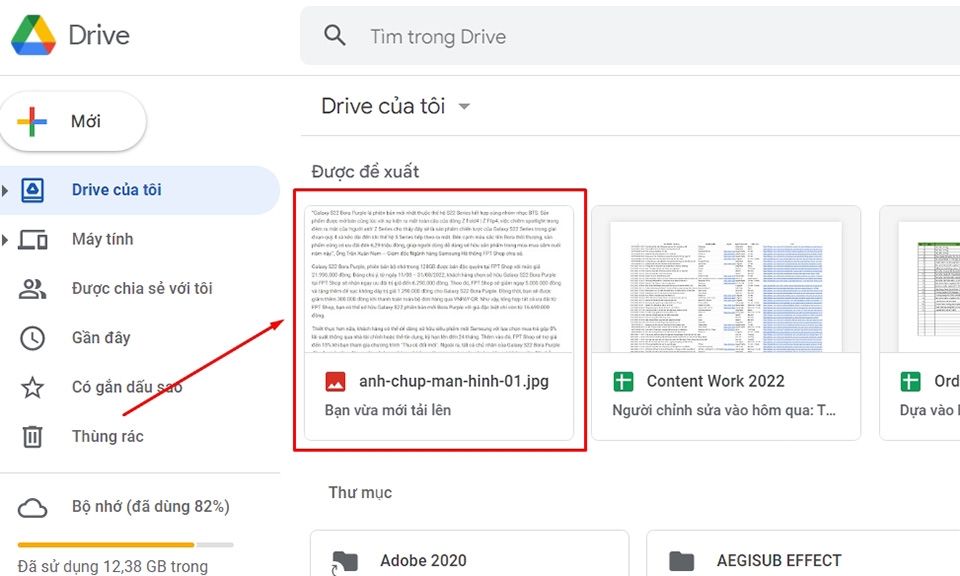Click the trash bin icon
Image resolution: width=960 pixels, height=576 pixels.
click(x=32, y=436)
